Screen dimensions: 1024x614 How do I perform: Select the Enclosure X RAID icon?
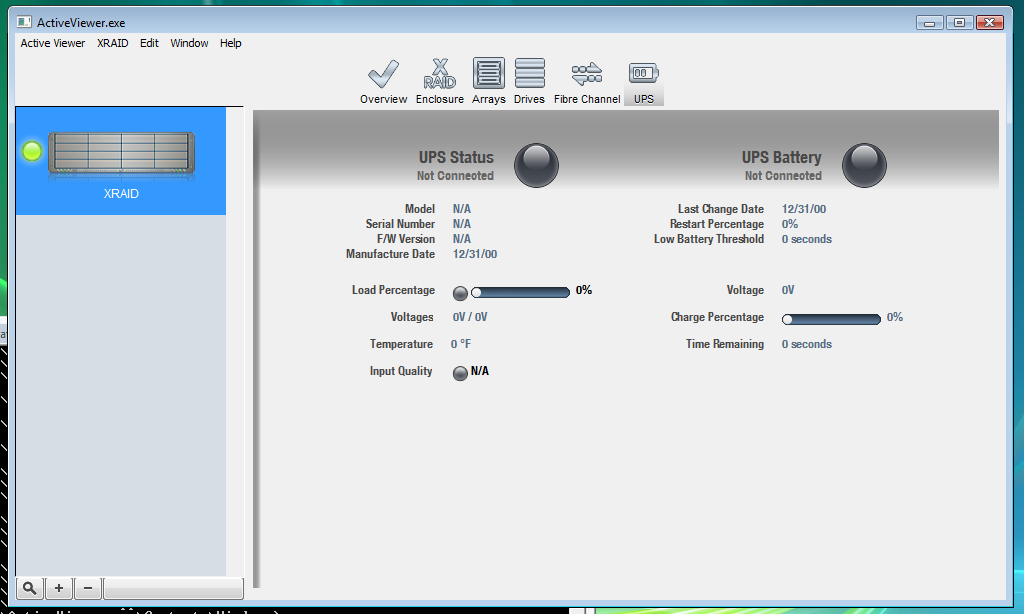coord(439,75)
